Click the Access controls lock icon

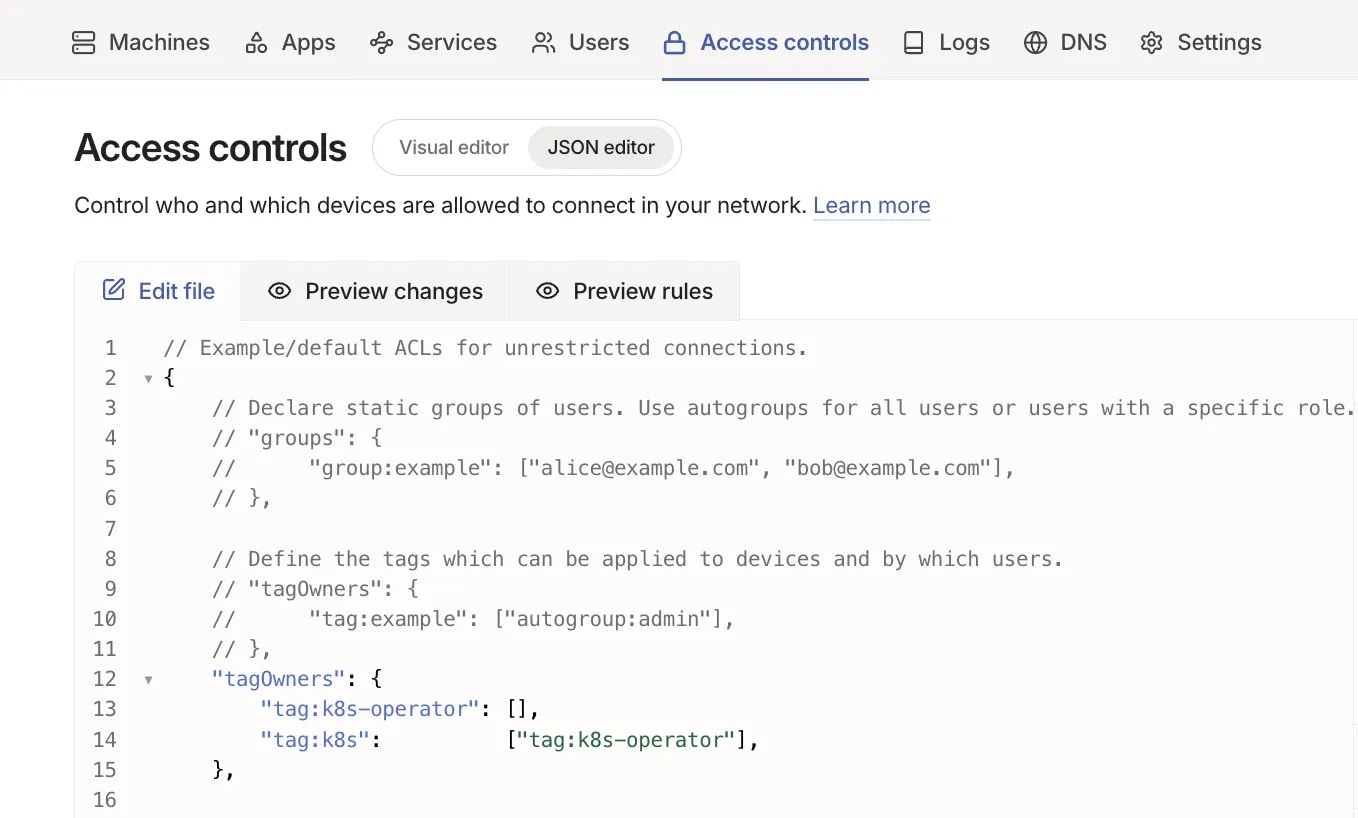point(675,43)
